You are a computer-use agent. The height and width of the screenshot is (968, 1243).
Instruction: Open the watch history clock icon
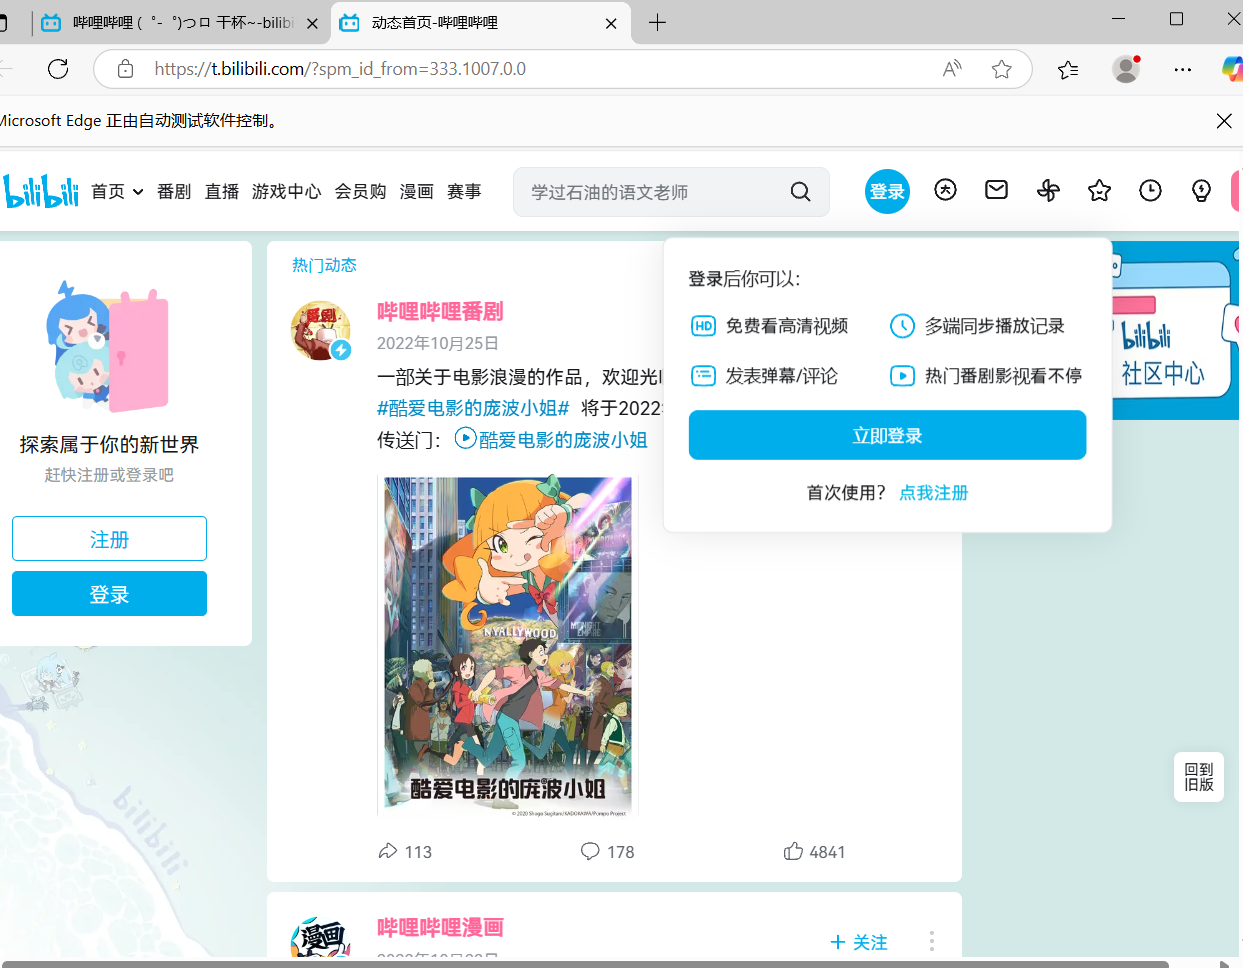pyautogui.click(x=1150, y=190)
